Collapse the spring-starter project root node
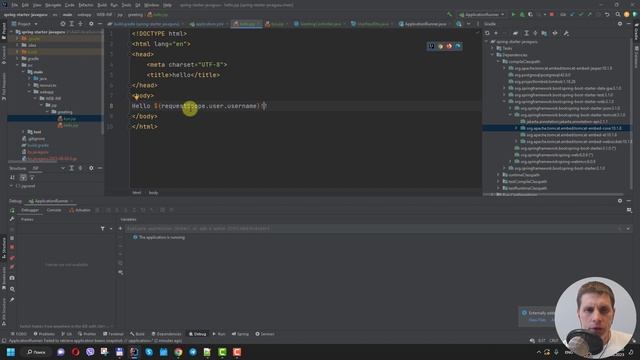 11,32
